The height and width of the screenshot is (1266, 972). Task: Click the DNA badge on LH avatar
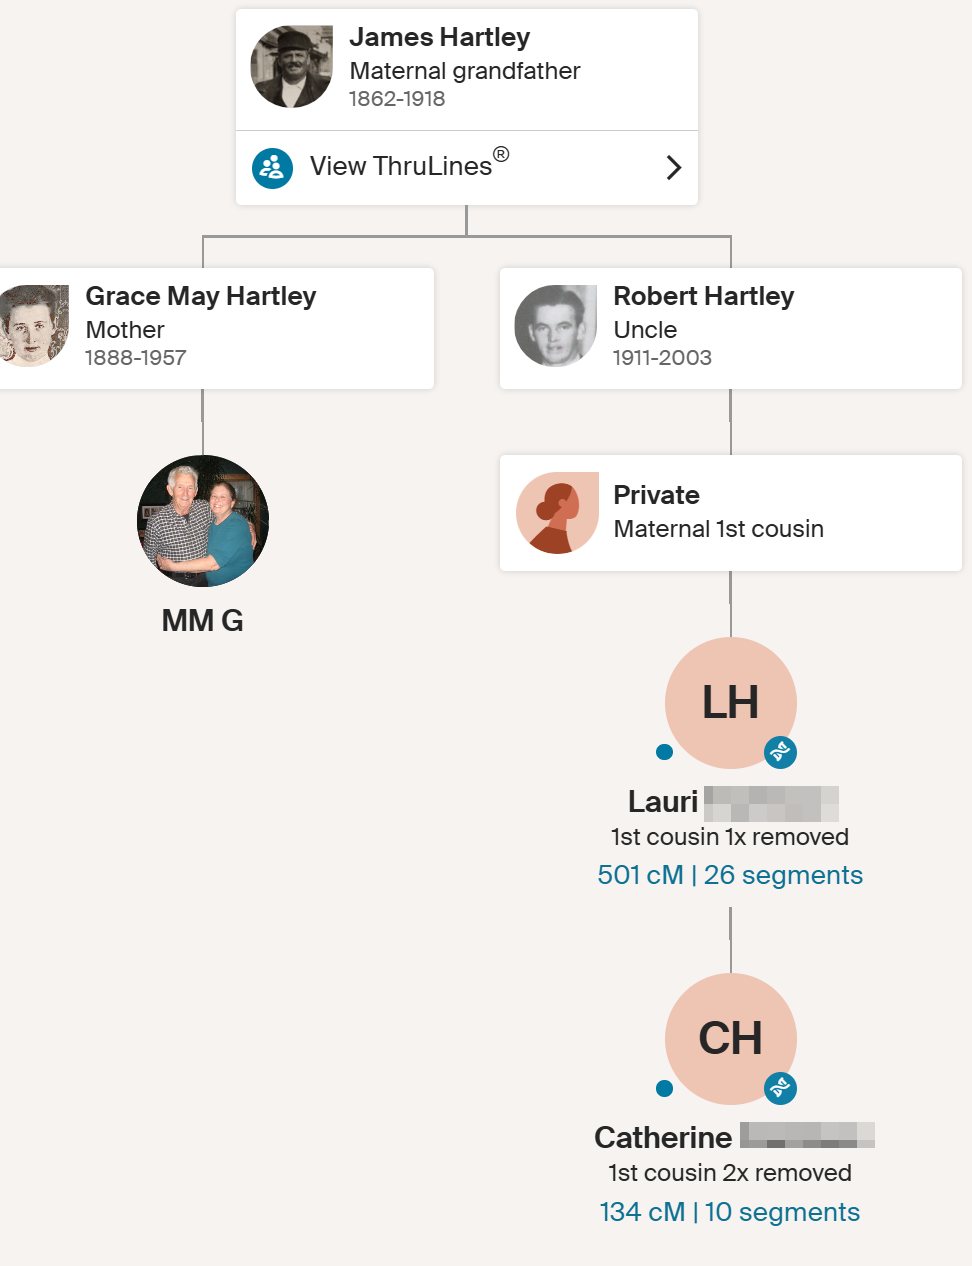780,752
